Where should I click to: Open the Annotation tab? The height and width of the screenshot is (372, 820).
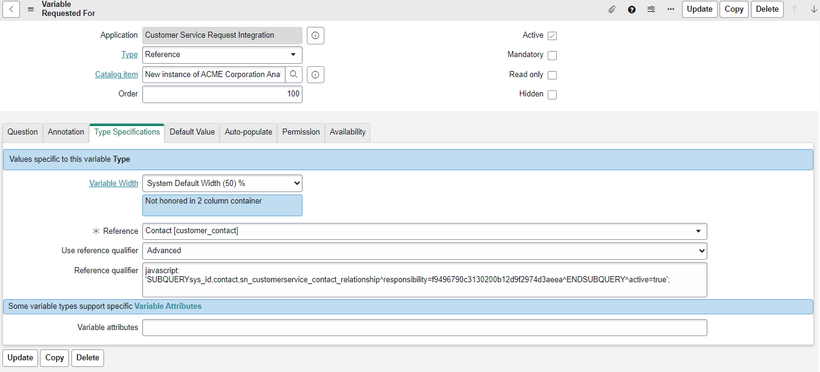[66, 132]
